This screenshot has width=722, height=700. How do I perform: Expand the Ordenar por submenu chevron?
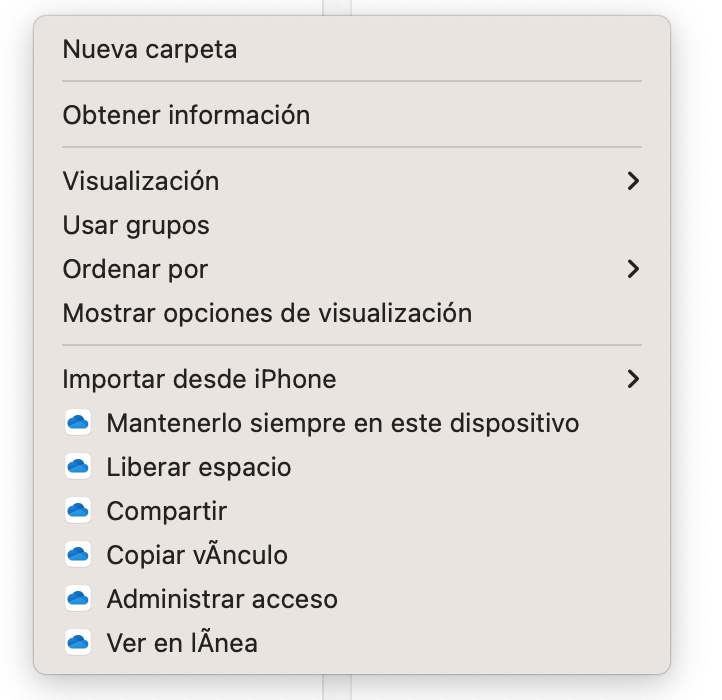(632, 269)
